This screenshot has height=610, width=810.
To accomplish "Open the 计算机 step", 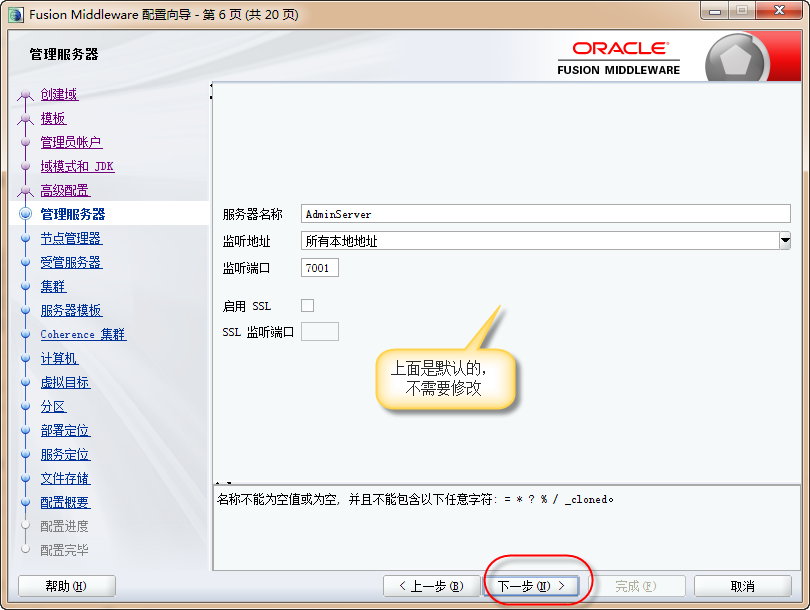I will 59,358.
